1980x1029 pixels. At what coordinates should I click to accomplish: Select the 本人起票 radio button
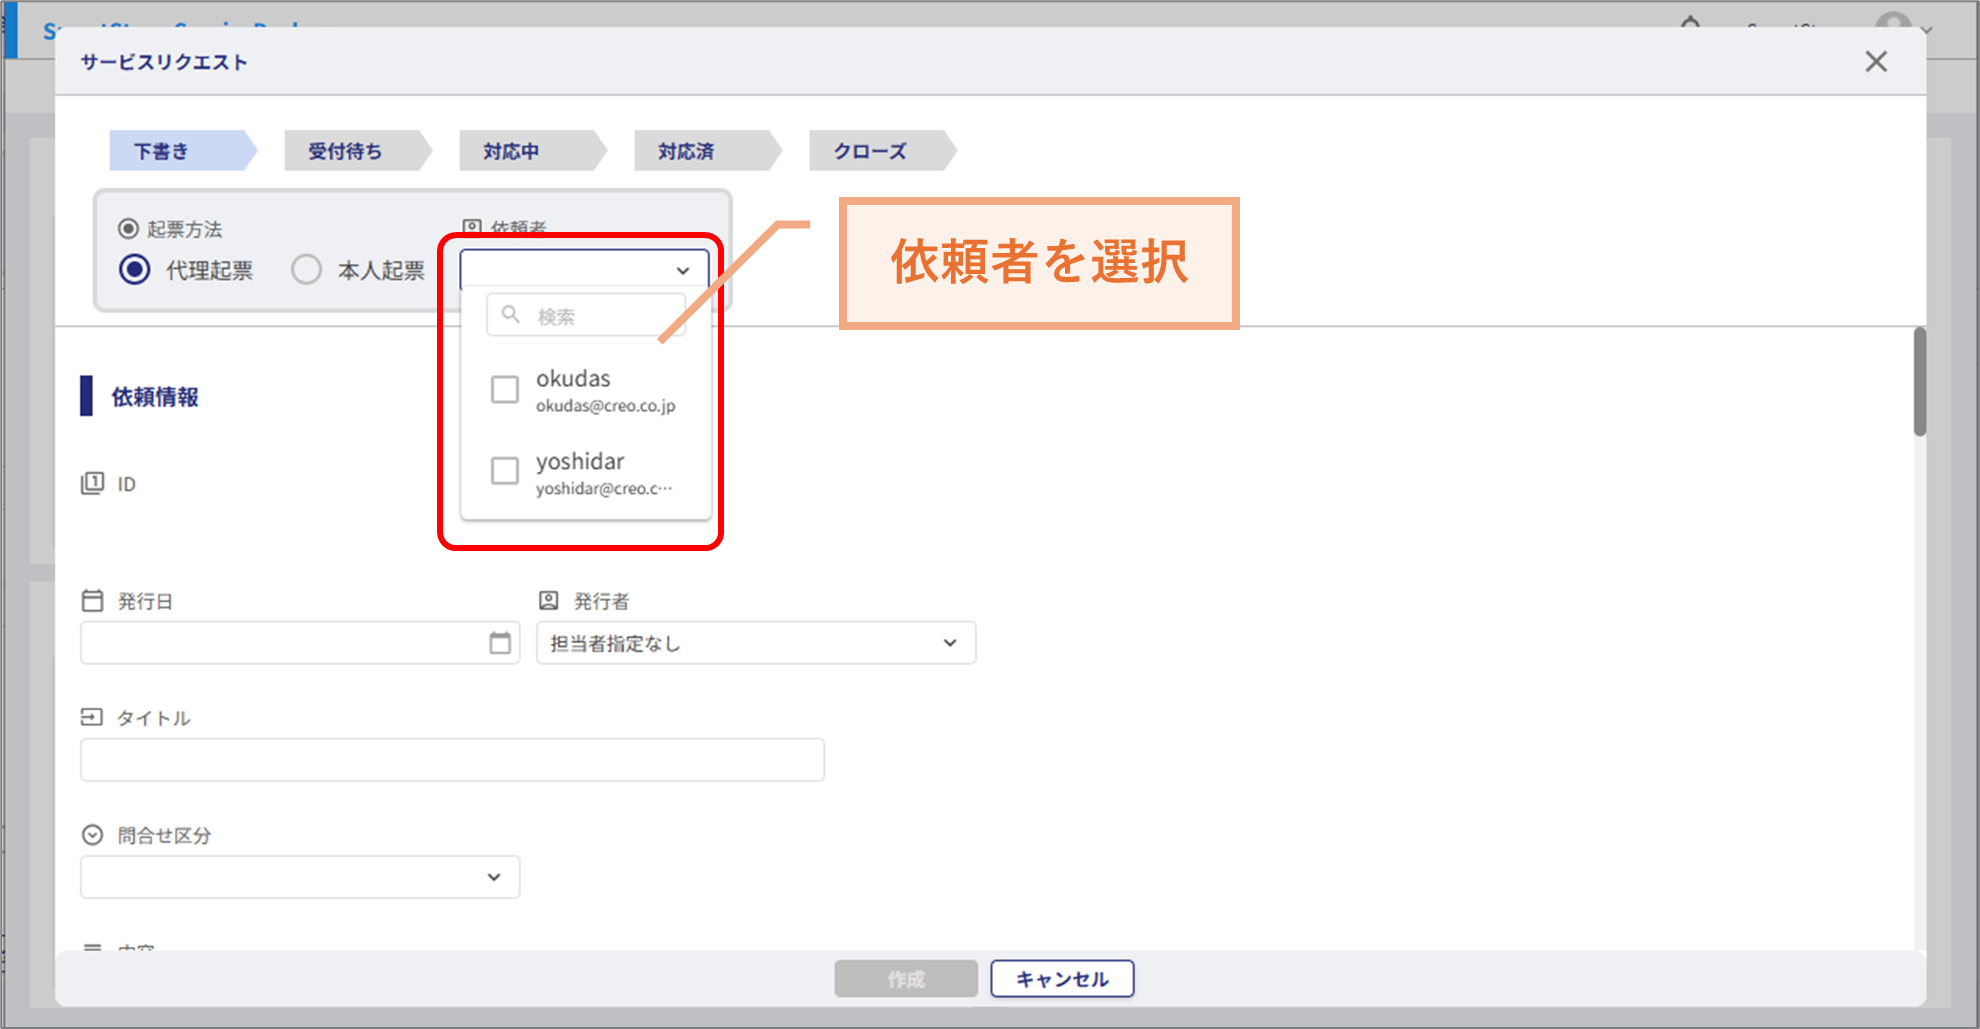coord(307,270)
